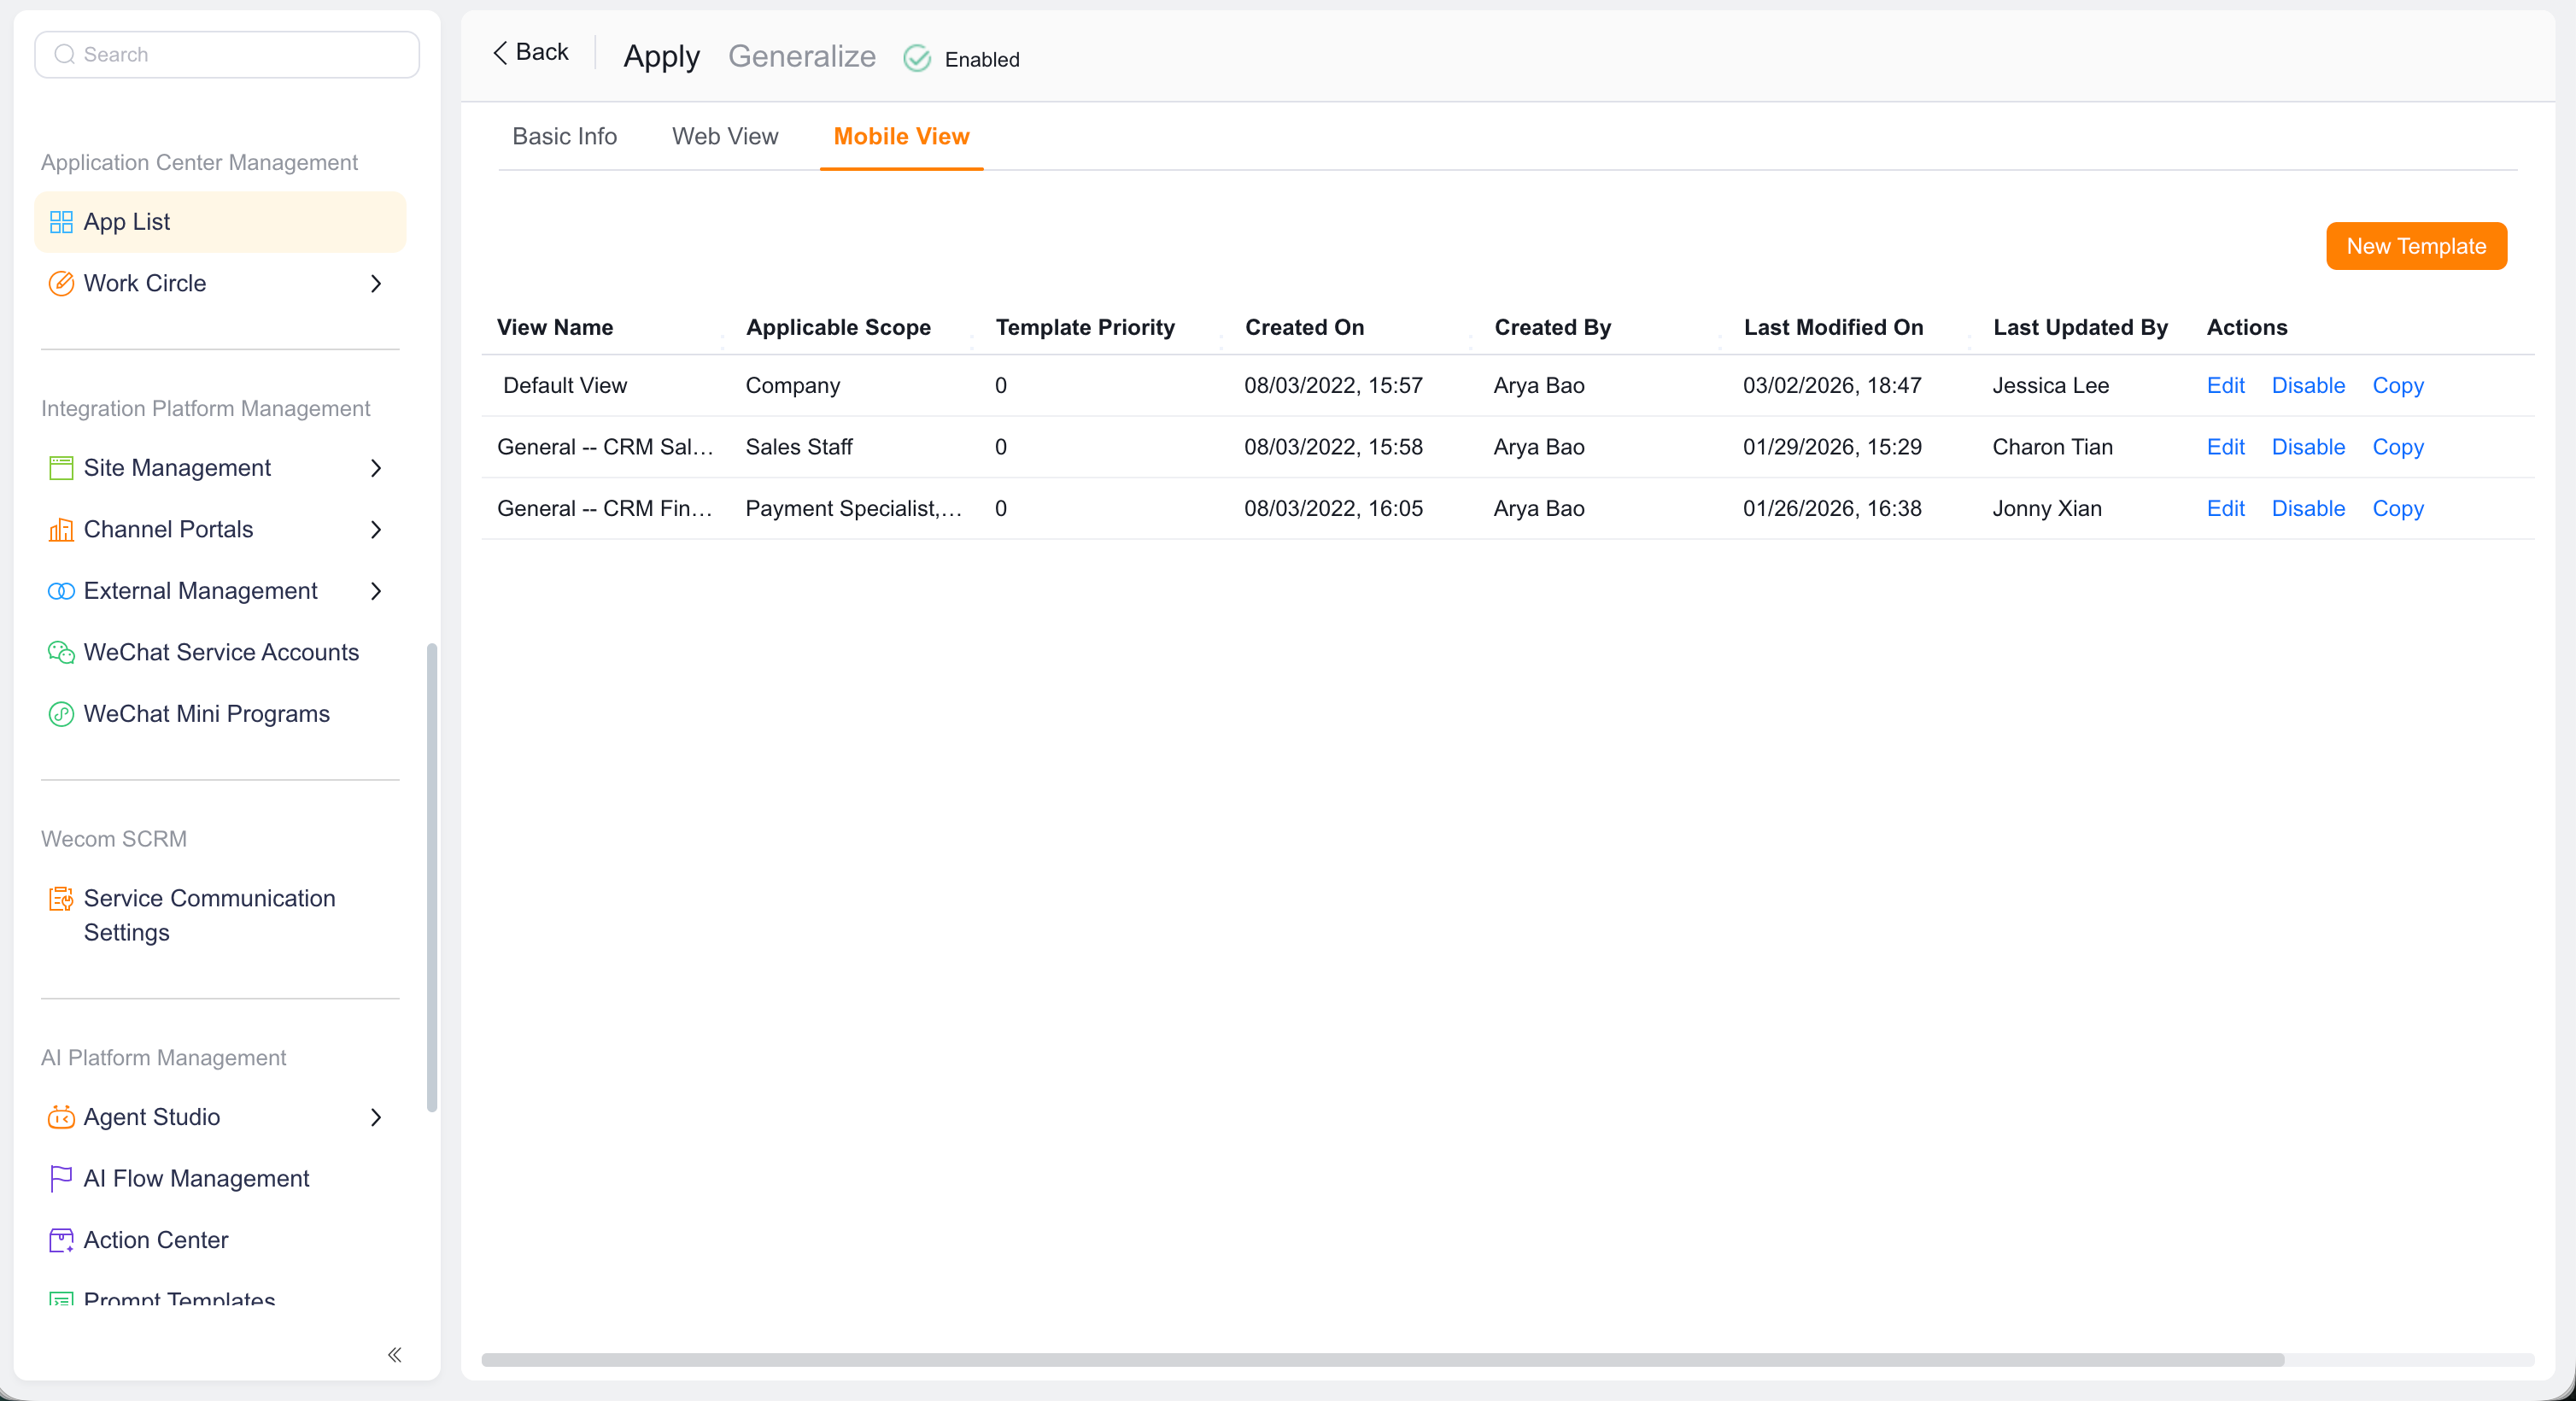Click the 'Payment Specialist,...' scope cell

point(853,508)
